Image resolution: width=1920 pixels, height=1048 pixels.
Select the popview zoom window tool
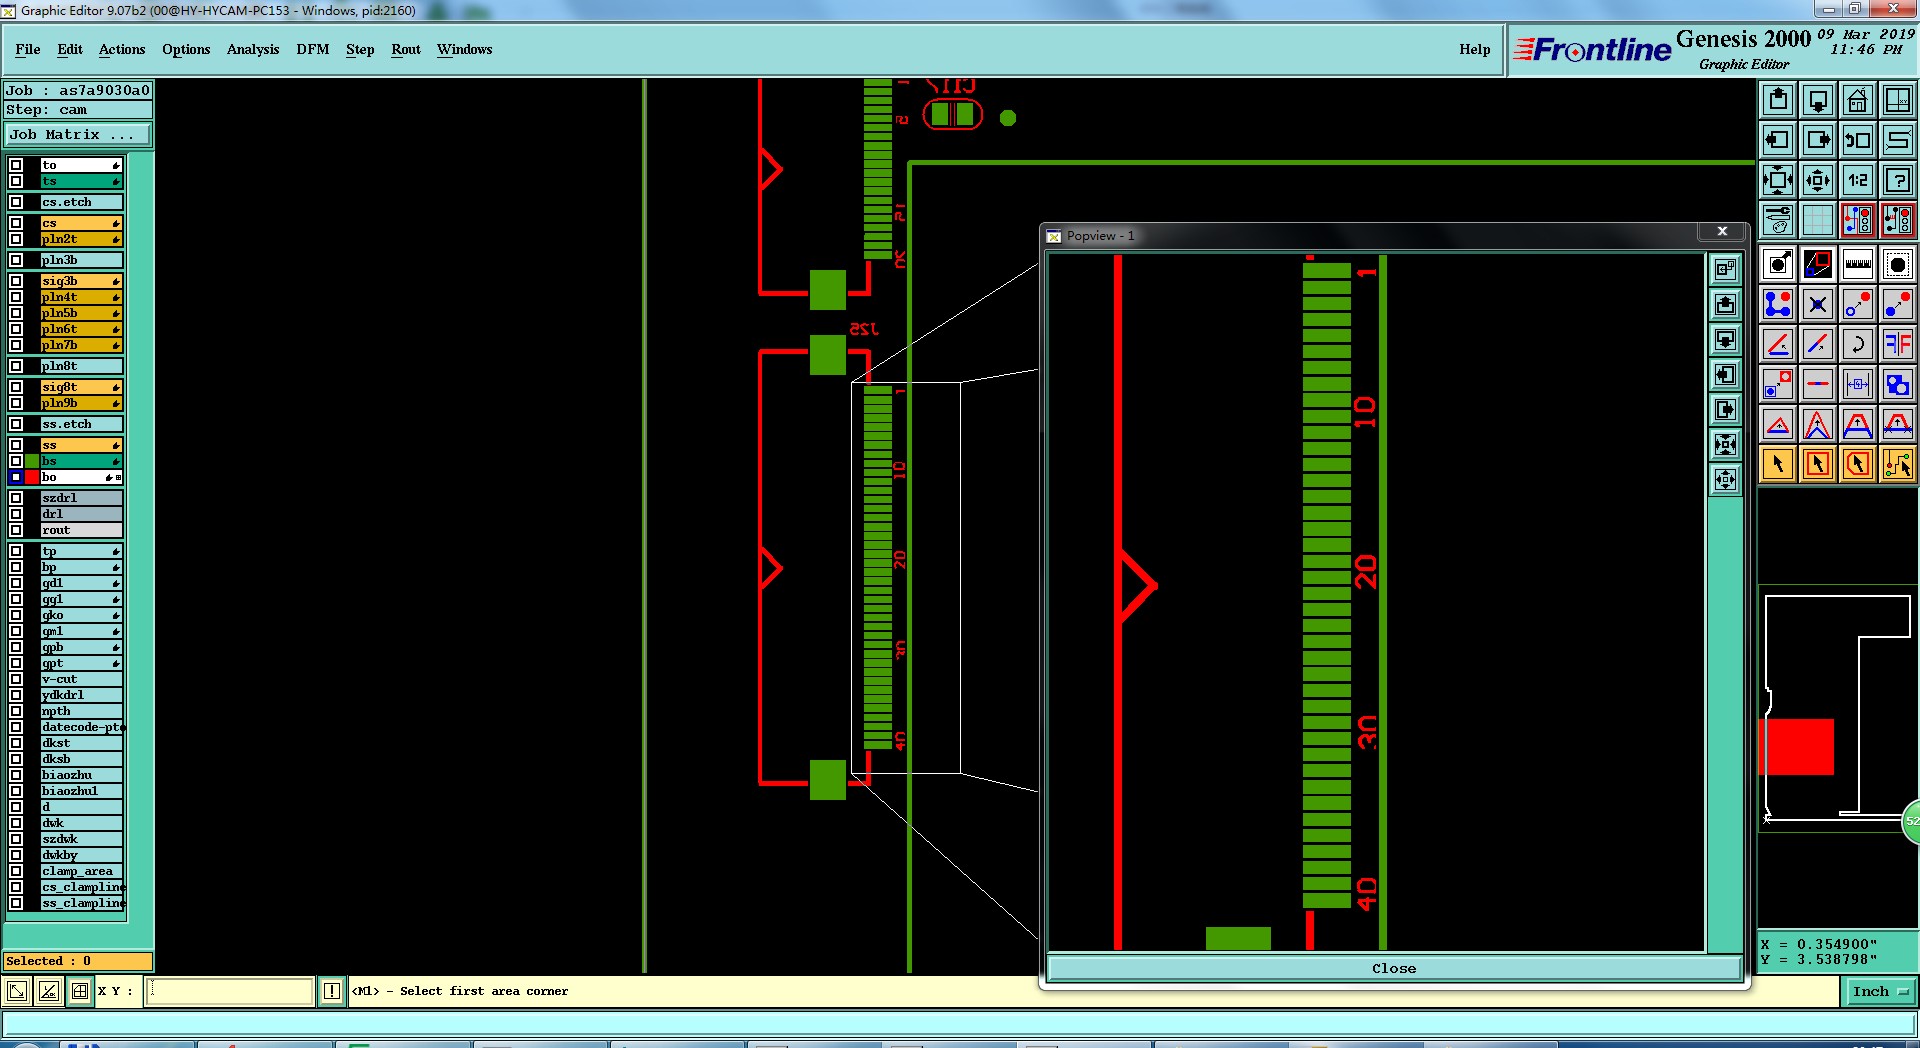pos(1818,264)
